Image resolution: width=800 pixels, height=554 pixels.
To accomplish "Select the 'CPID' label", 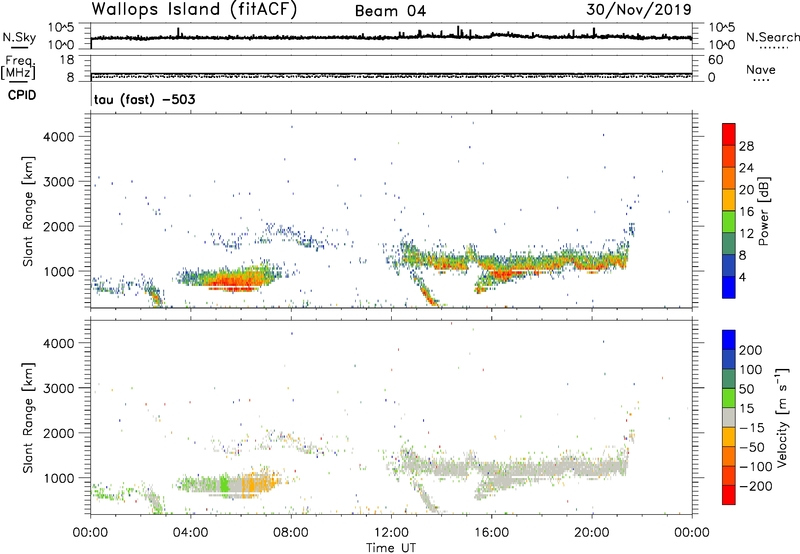I will click(x=22, y=95).
